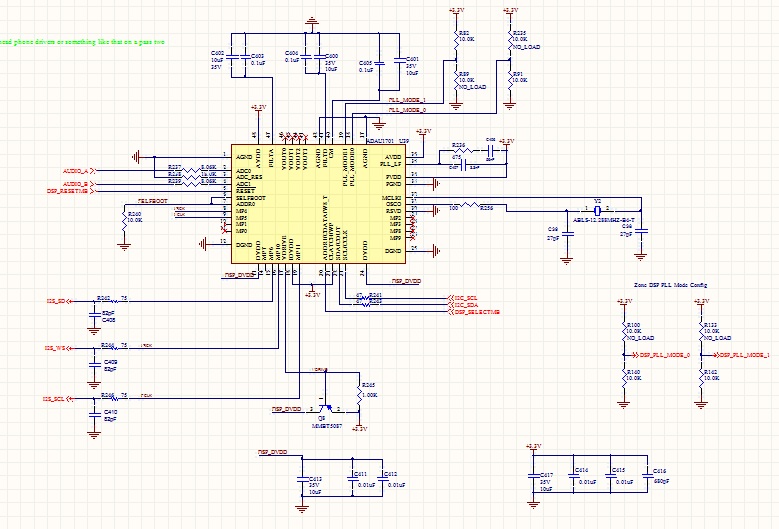
Task: Click the AUDIO_A port
Action: [x=79, y=171]
